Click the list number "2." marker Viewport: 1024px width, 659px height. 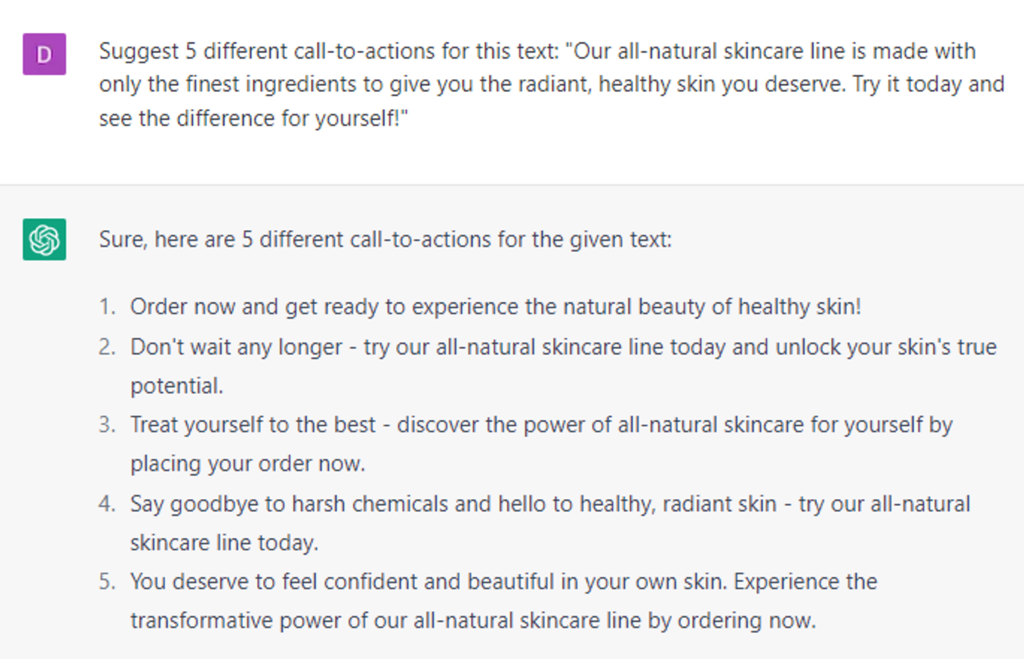click(107, 347)
